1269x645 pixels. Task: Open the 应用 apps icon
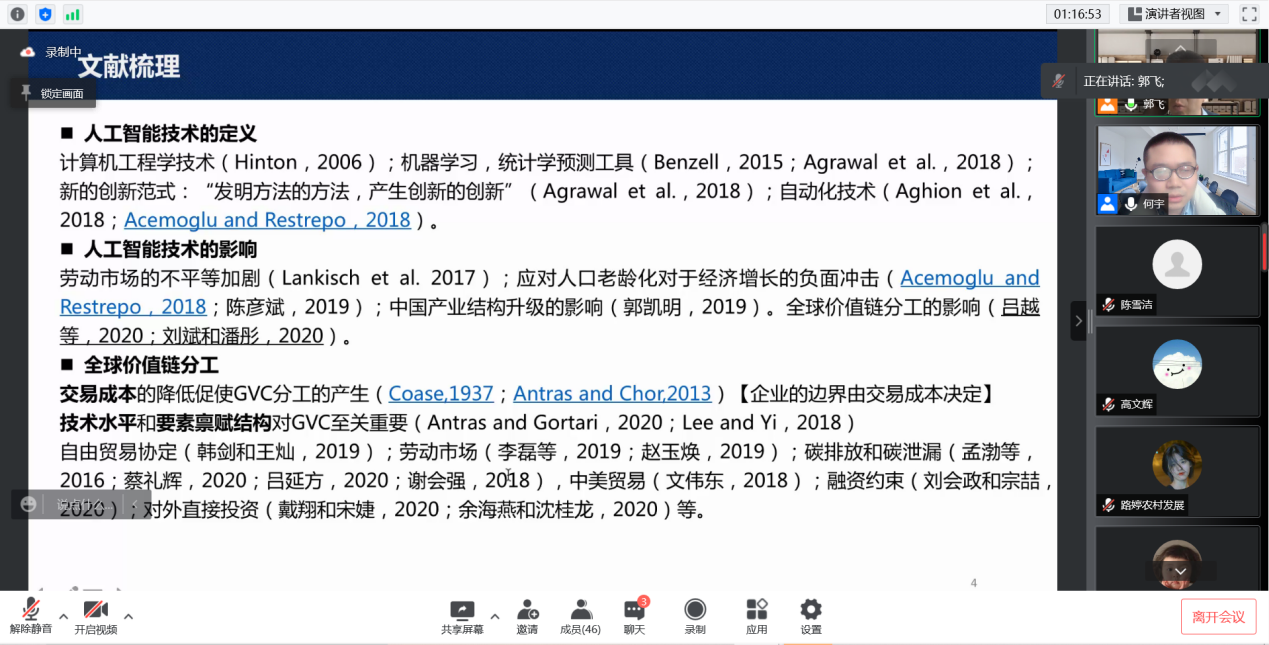(x=756, y=616)
